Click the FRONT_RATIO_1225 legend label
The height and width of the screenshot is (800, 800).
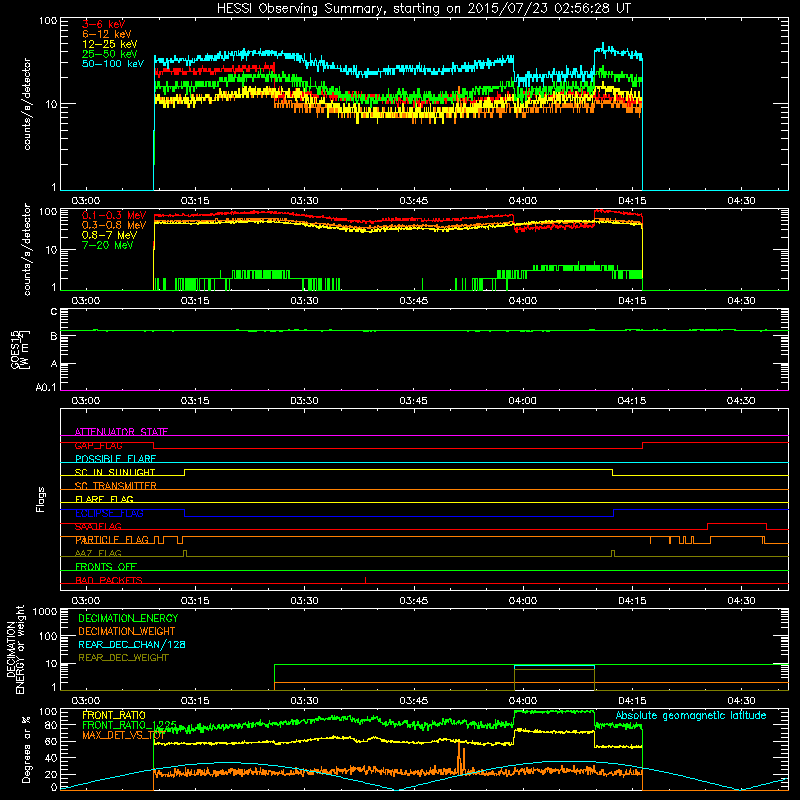click(x=129, y=725)
